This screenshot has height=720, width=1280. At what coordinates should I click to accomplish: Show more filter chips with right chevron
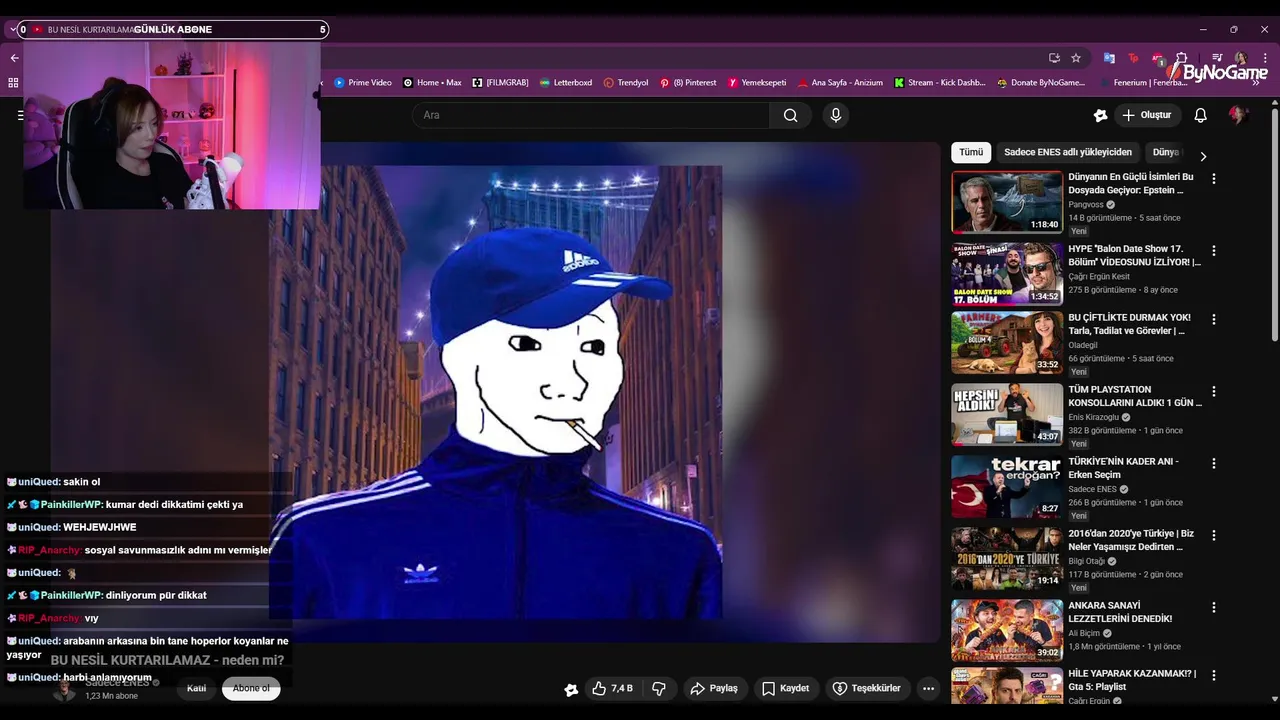[x=1203, y=156]
